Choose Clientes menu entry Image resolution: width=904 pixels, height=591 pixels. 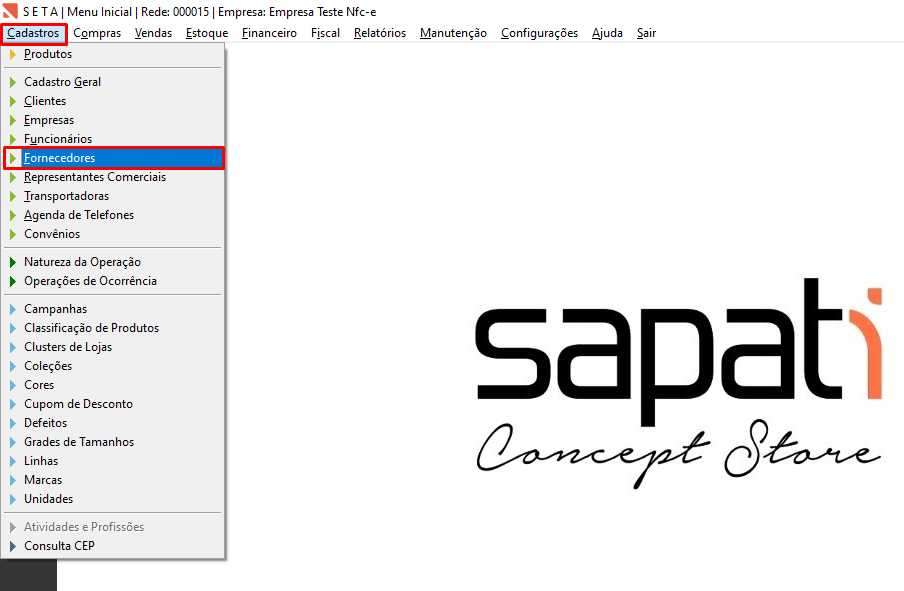coord(113,101)
